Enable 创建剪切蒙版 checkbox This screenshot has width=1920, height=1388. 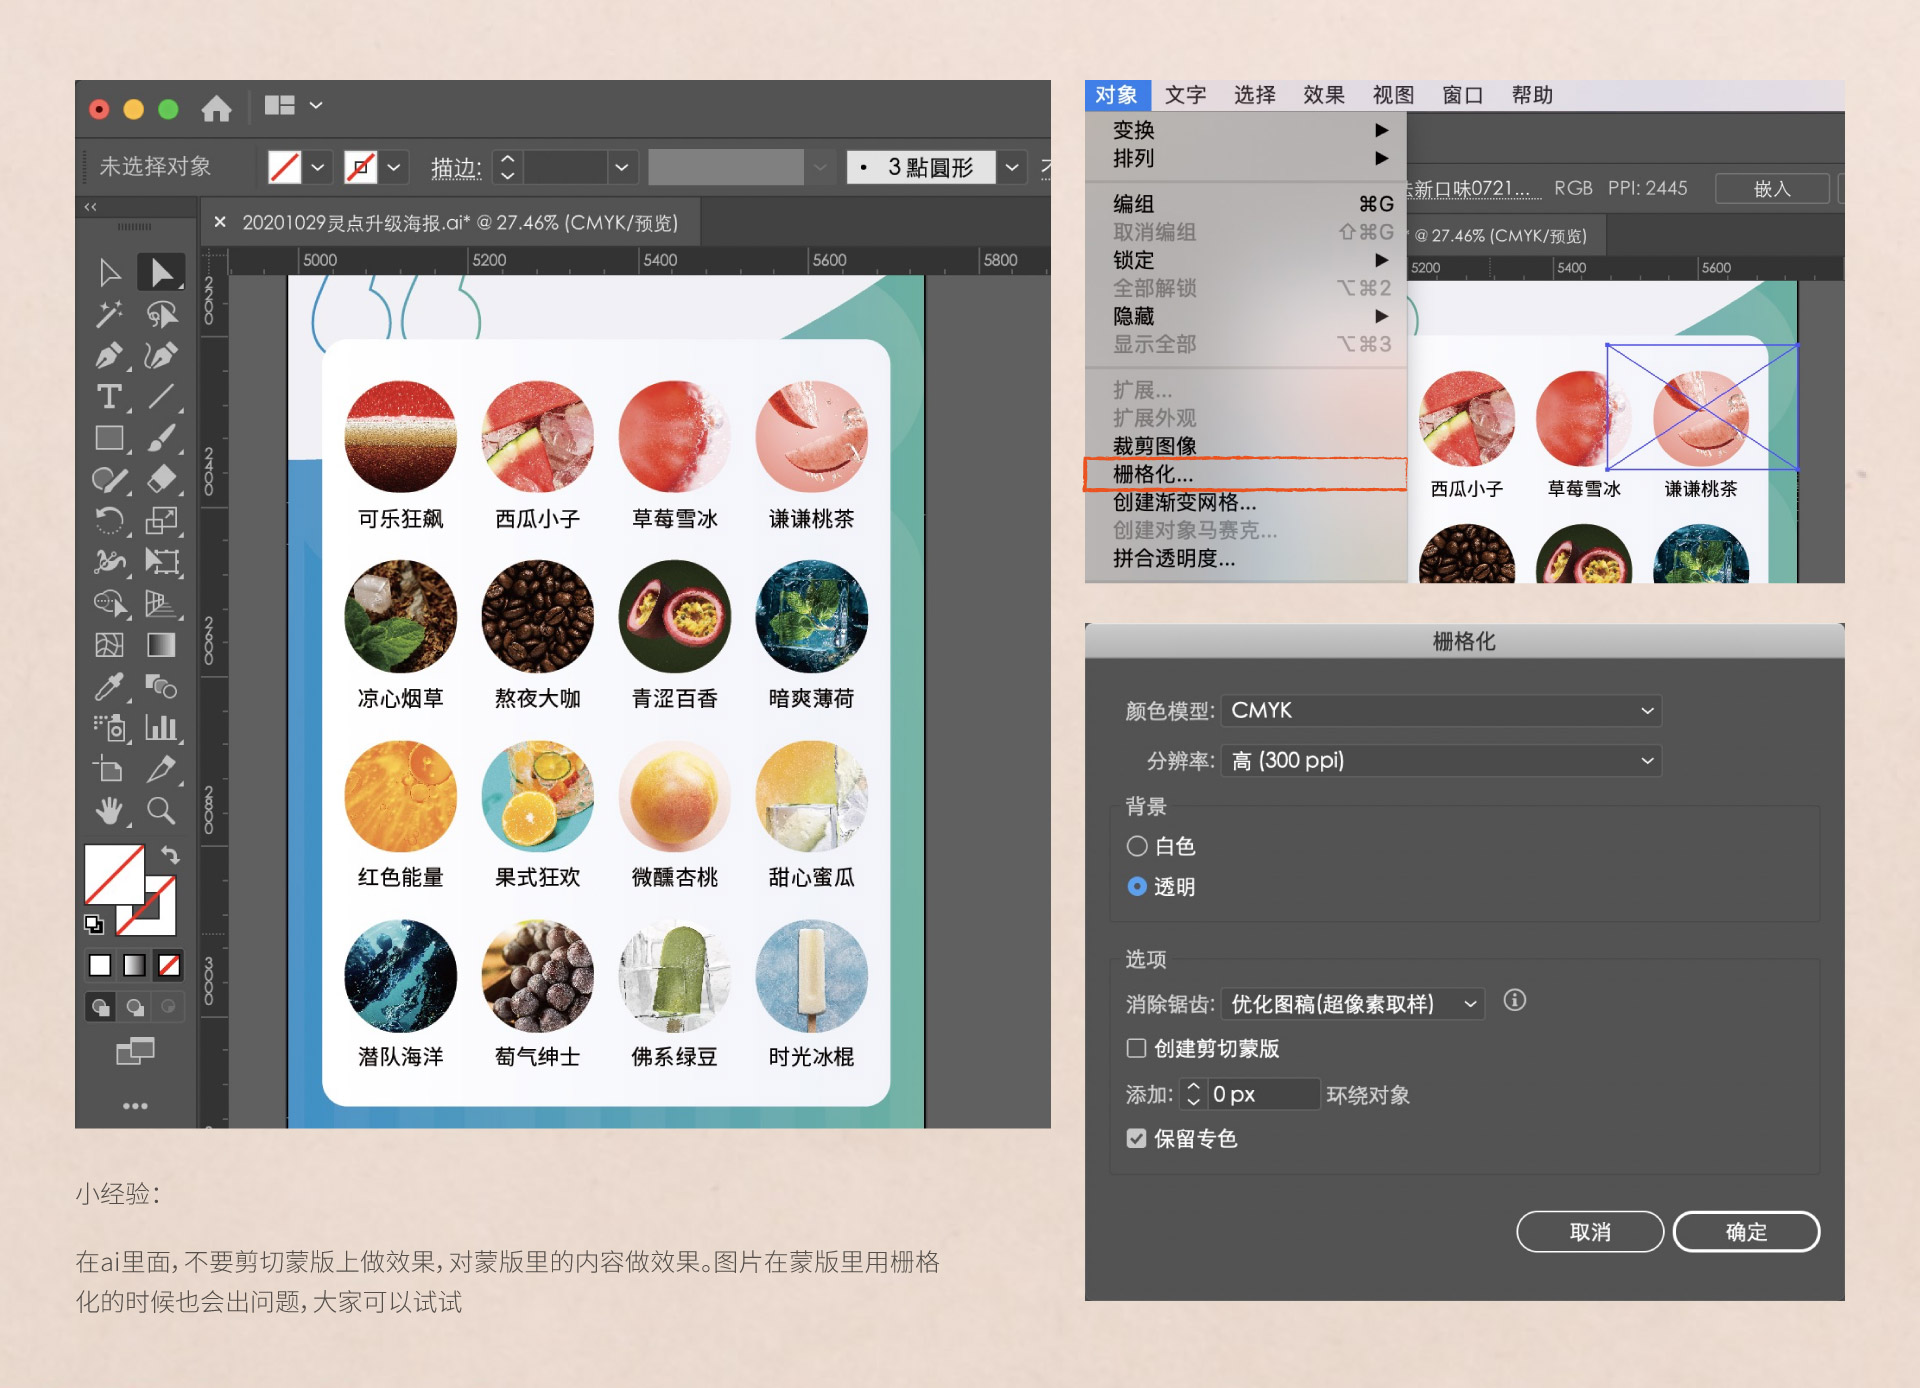click(1137, 1048)
